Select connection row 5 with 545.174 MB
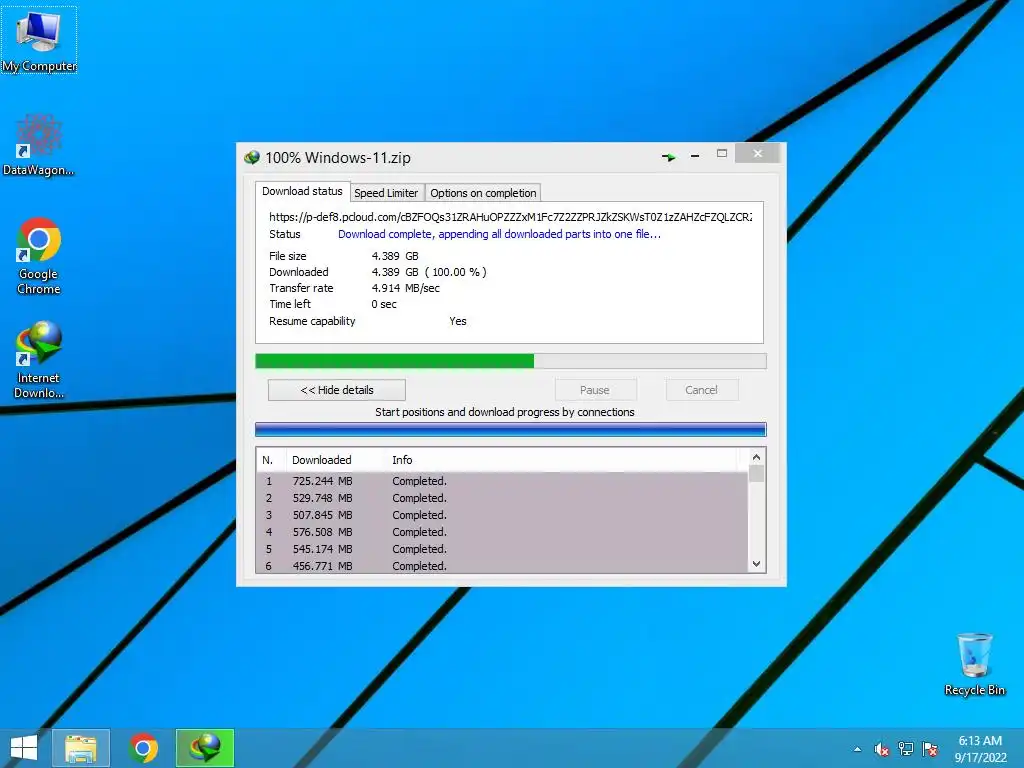Viewport: 1024px width, 768px height. point(502,549)
